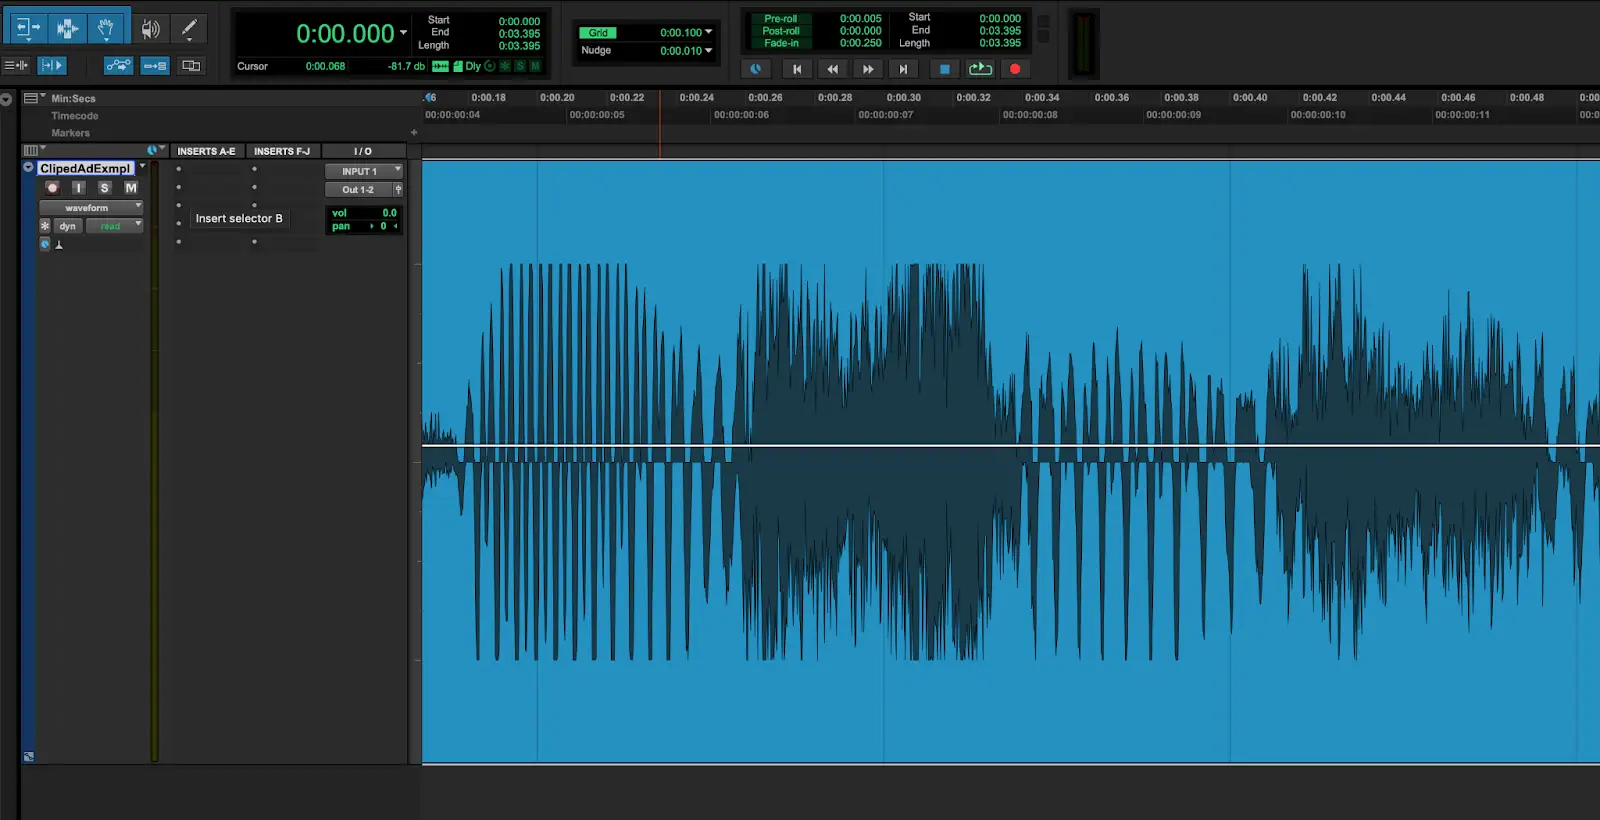
Task: Click the INSERTS A-E column header
Action: tap(206, 151)
